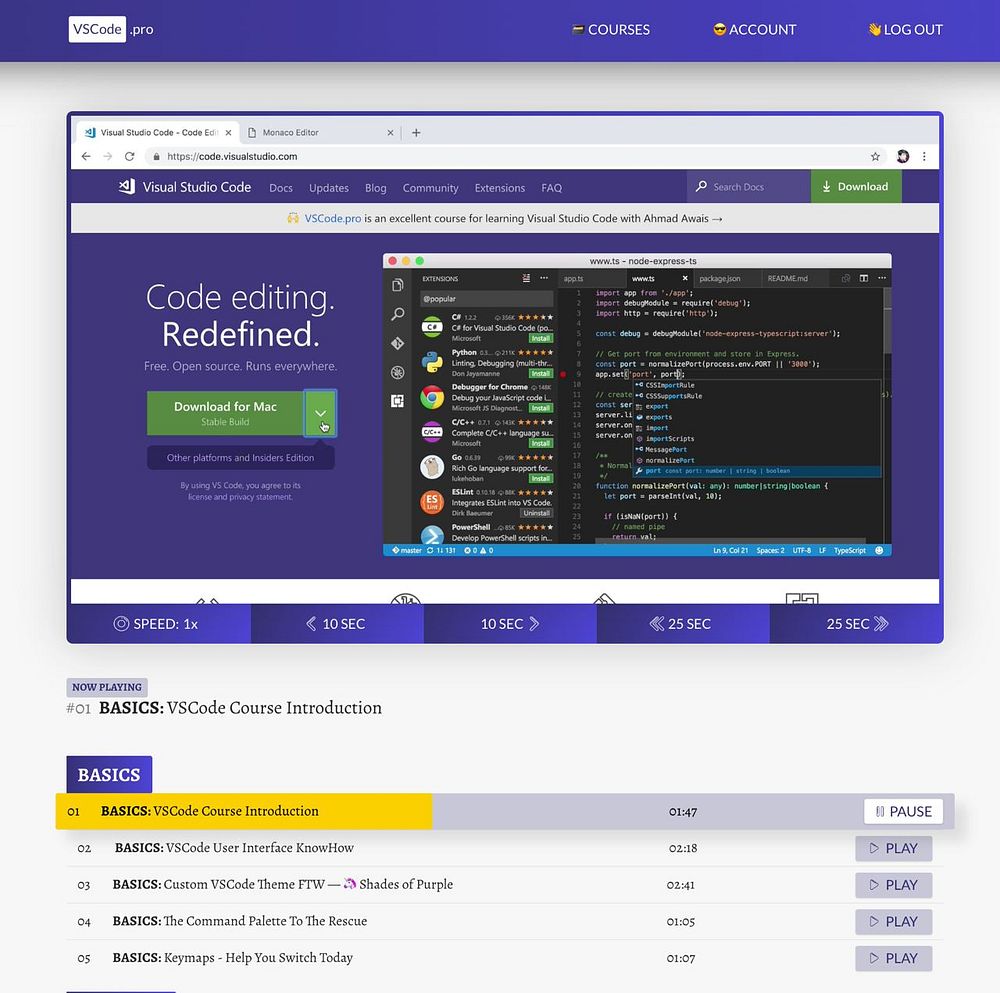Click Uninstall on ESLint extension
The height and width of the screenshot is (993, 1000).
pos(536,513)
